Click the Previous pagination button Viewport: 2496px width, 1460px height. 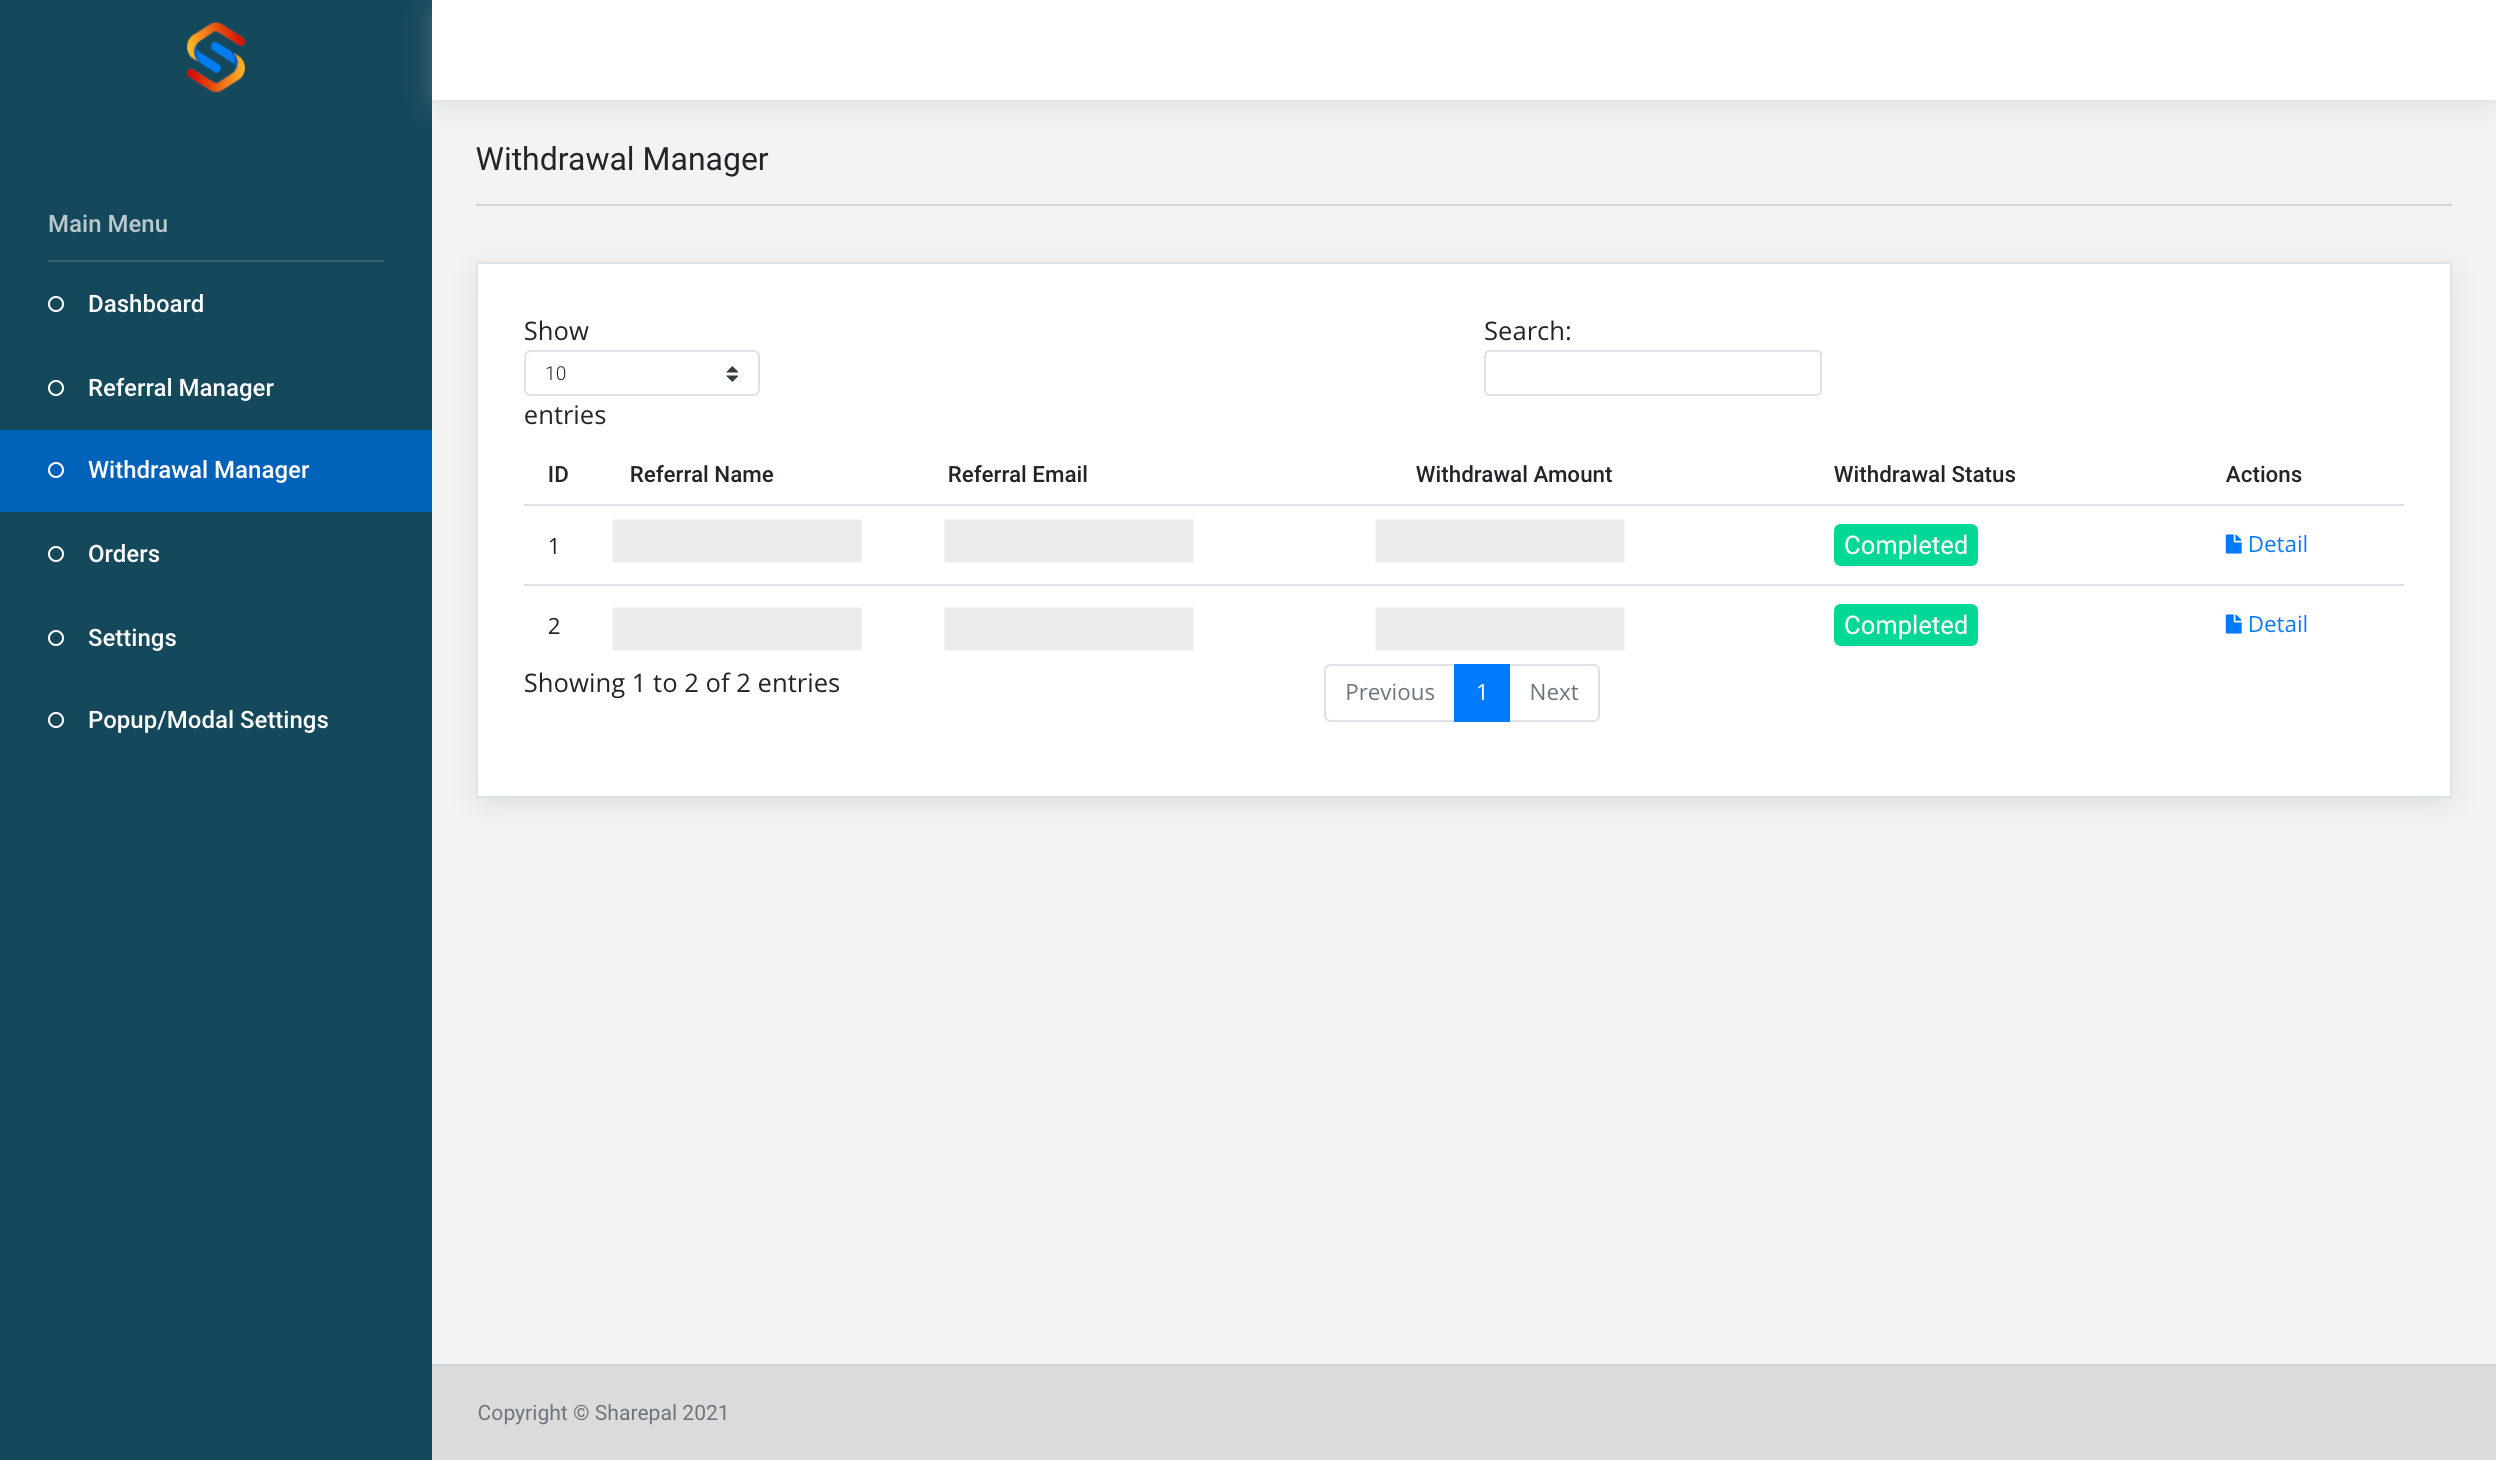point(1389,692)
